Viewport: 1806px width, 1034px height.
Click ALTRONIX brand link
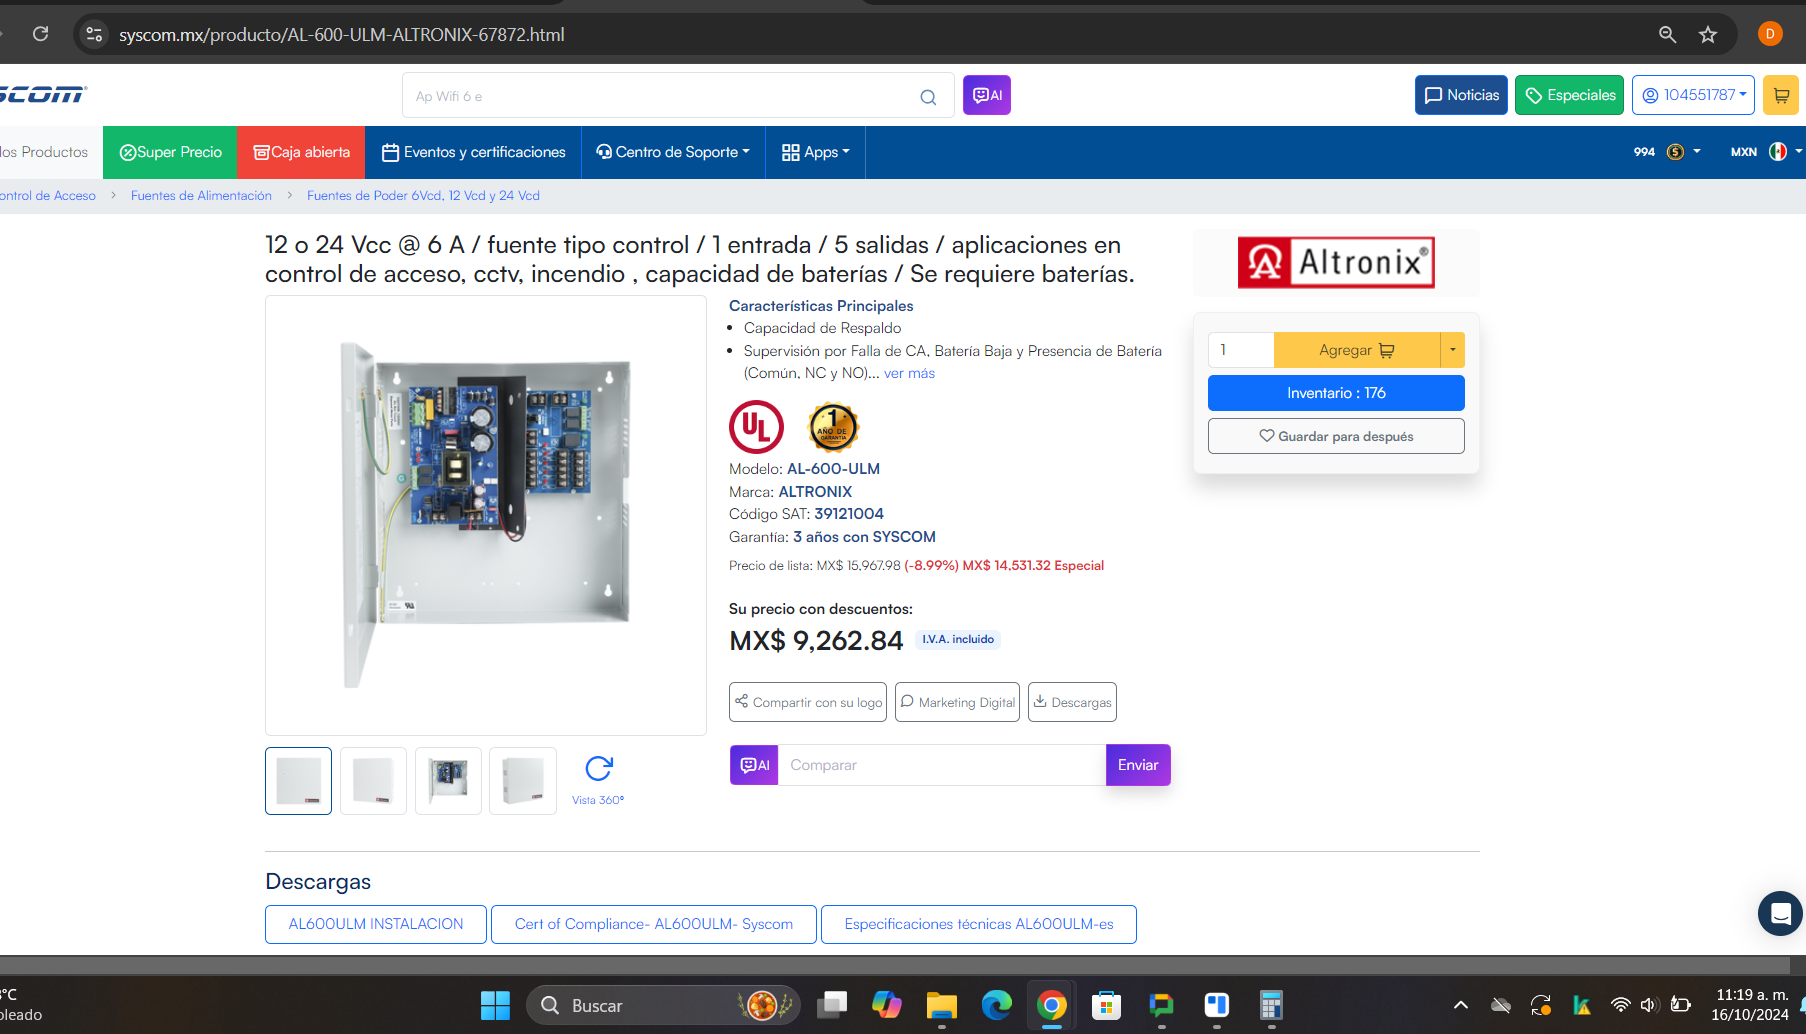[x=815, y=492]
